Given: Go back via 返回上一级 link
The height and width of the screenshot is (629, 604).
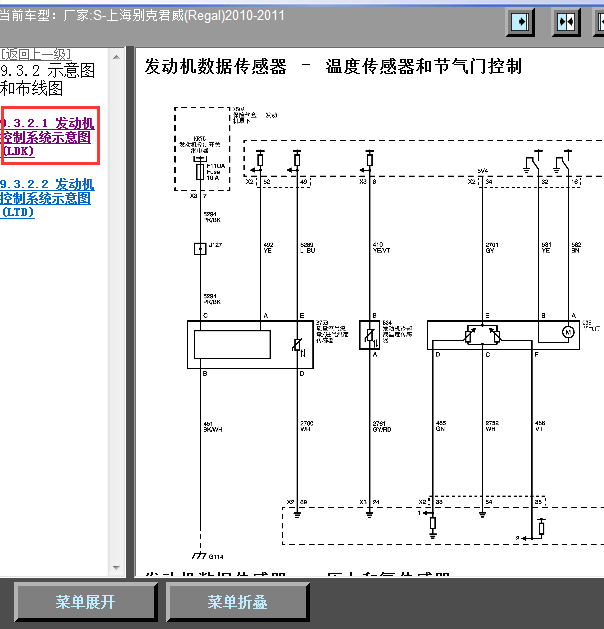Looking at the screenshot, I should [35, 53].
